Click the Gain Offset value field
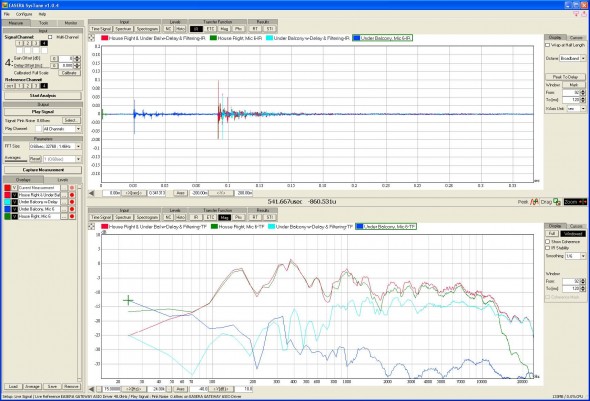This screenshot has height=401, width=590. (66, 58)
